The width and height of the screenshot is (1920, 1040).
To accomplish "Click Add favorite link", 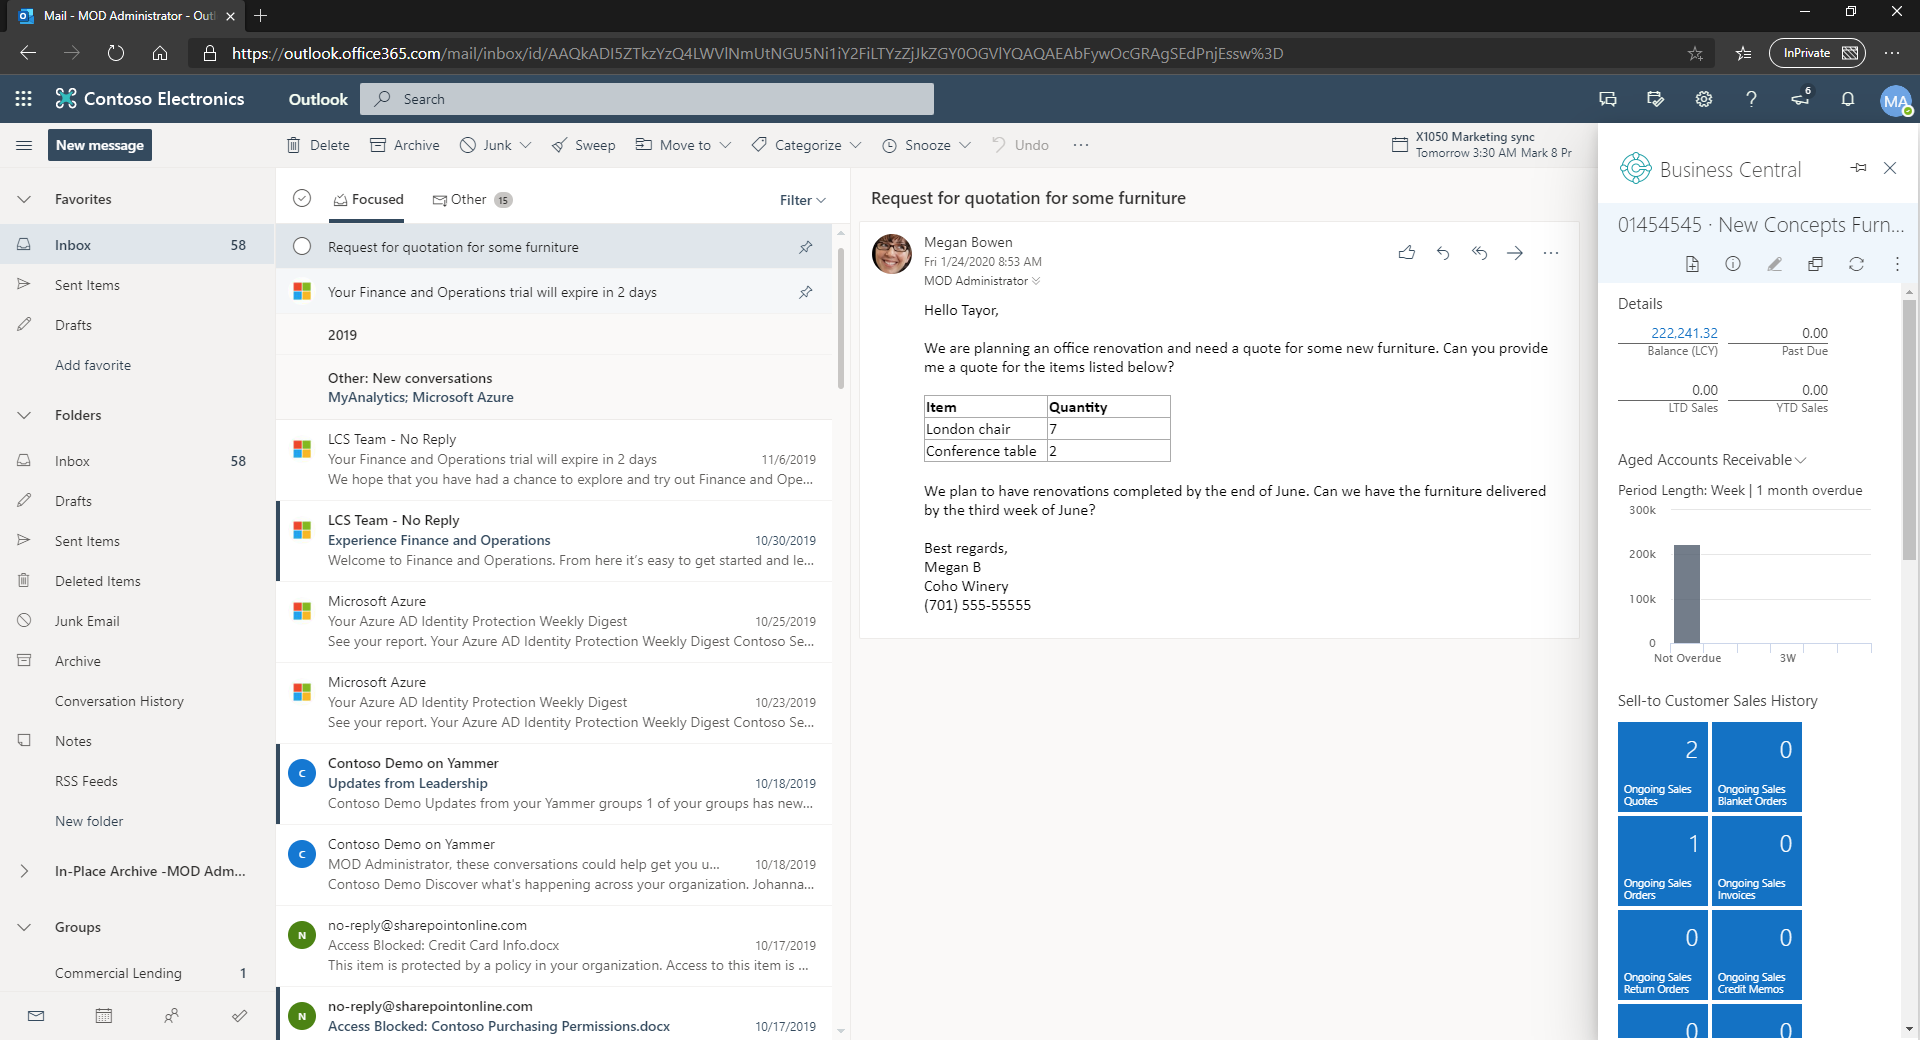I will coord(93,365).
